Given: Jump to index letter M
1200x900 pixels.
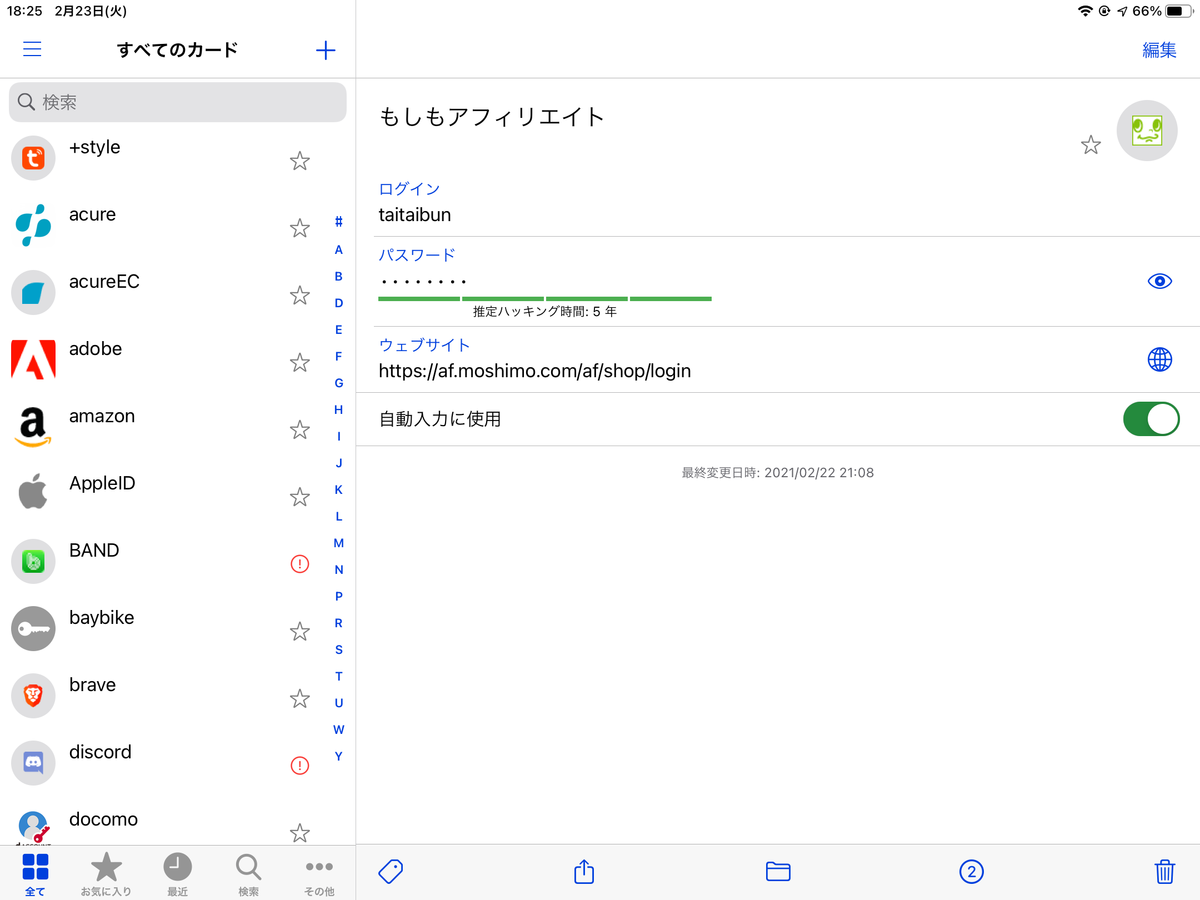Looking at the screenshot, I should (339, 543).
